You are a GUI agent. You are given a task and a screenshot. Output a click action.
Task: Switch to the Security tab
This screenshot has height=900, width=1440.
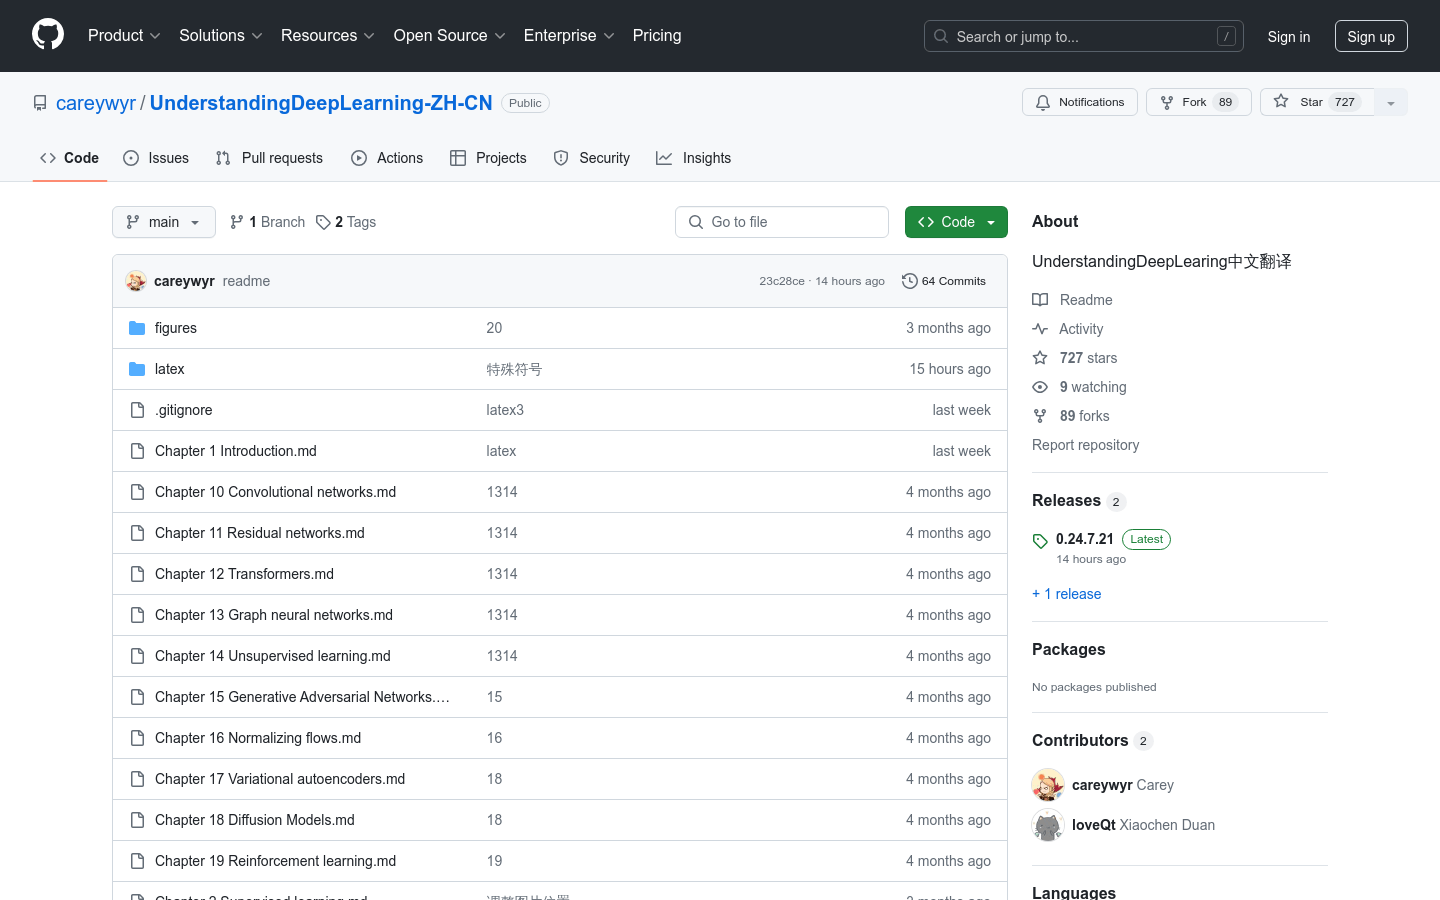(x=592, y=158)
